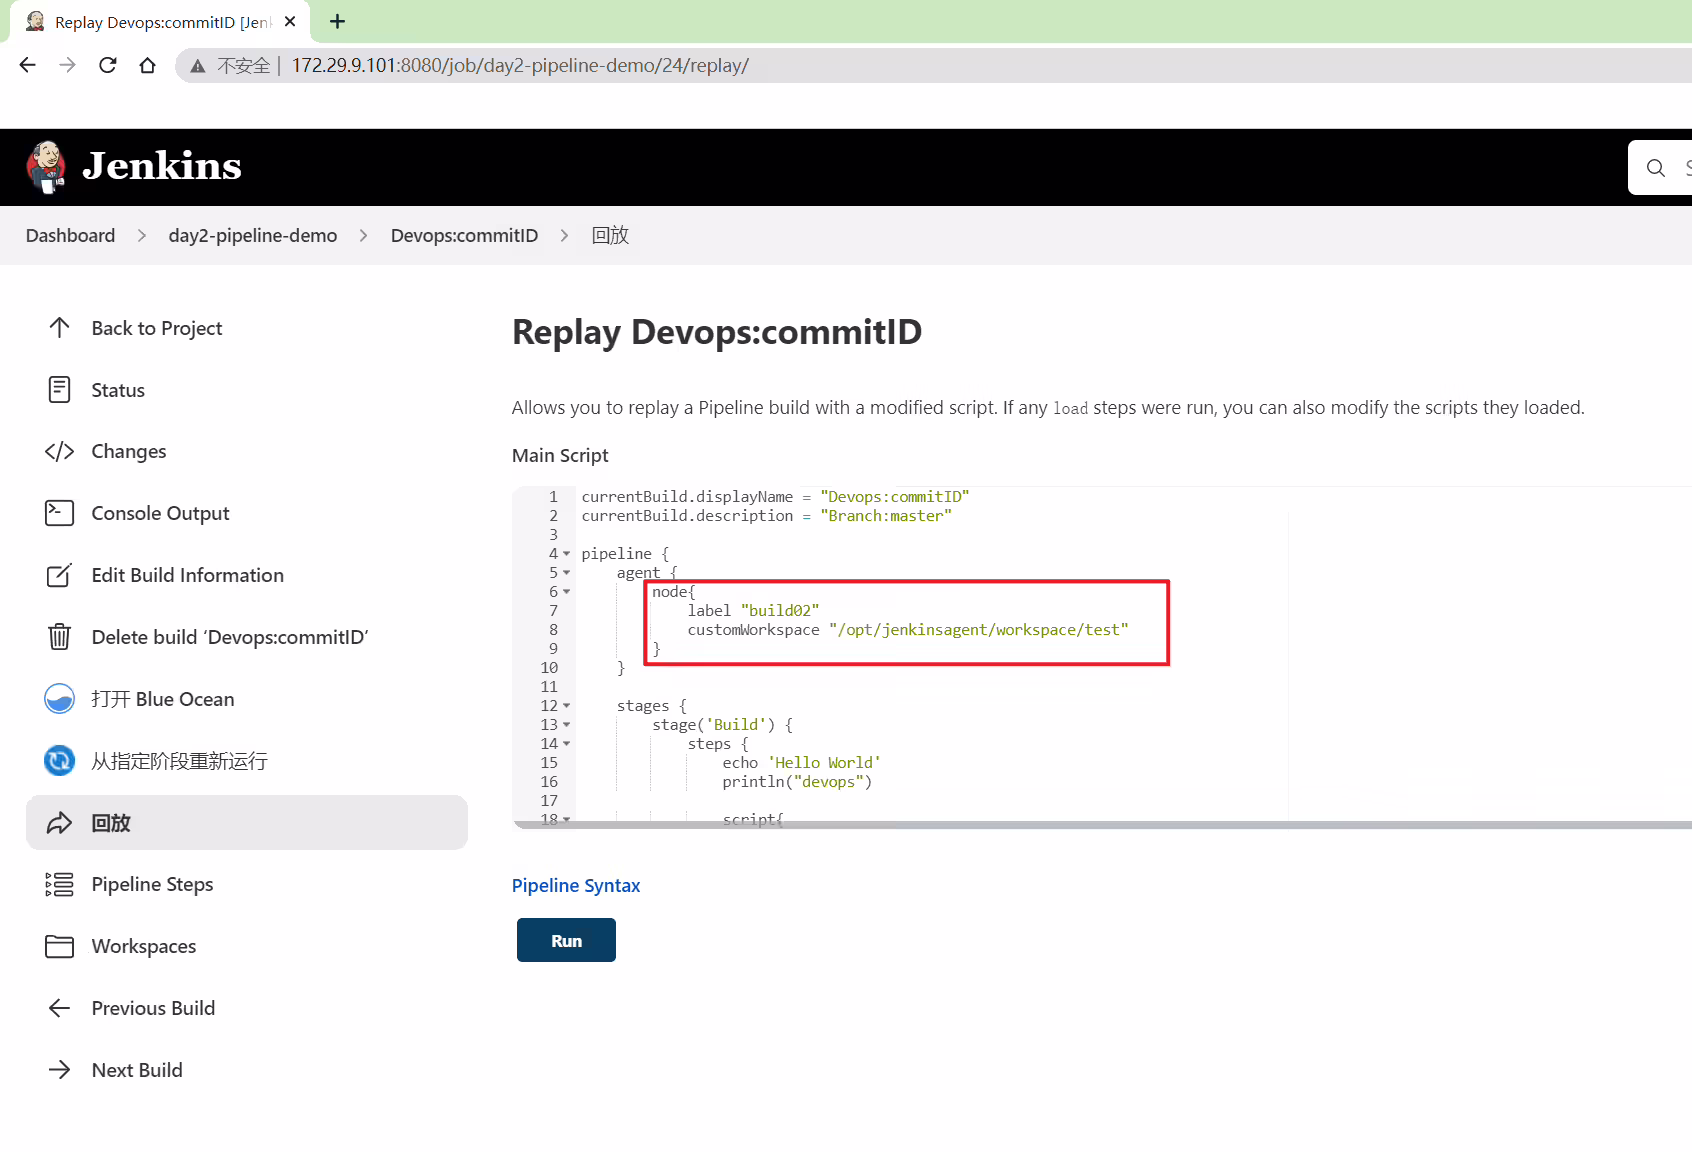Select the Replay Devops:commitID browser tab
This screenshot has height=1152, width=1692.
[160, 22]
